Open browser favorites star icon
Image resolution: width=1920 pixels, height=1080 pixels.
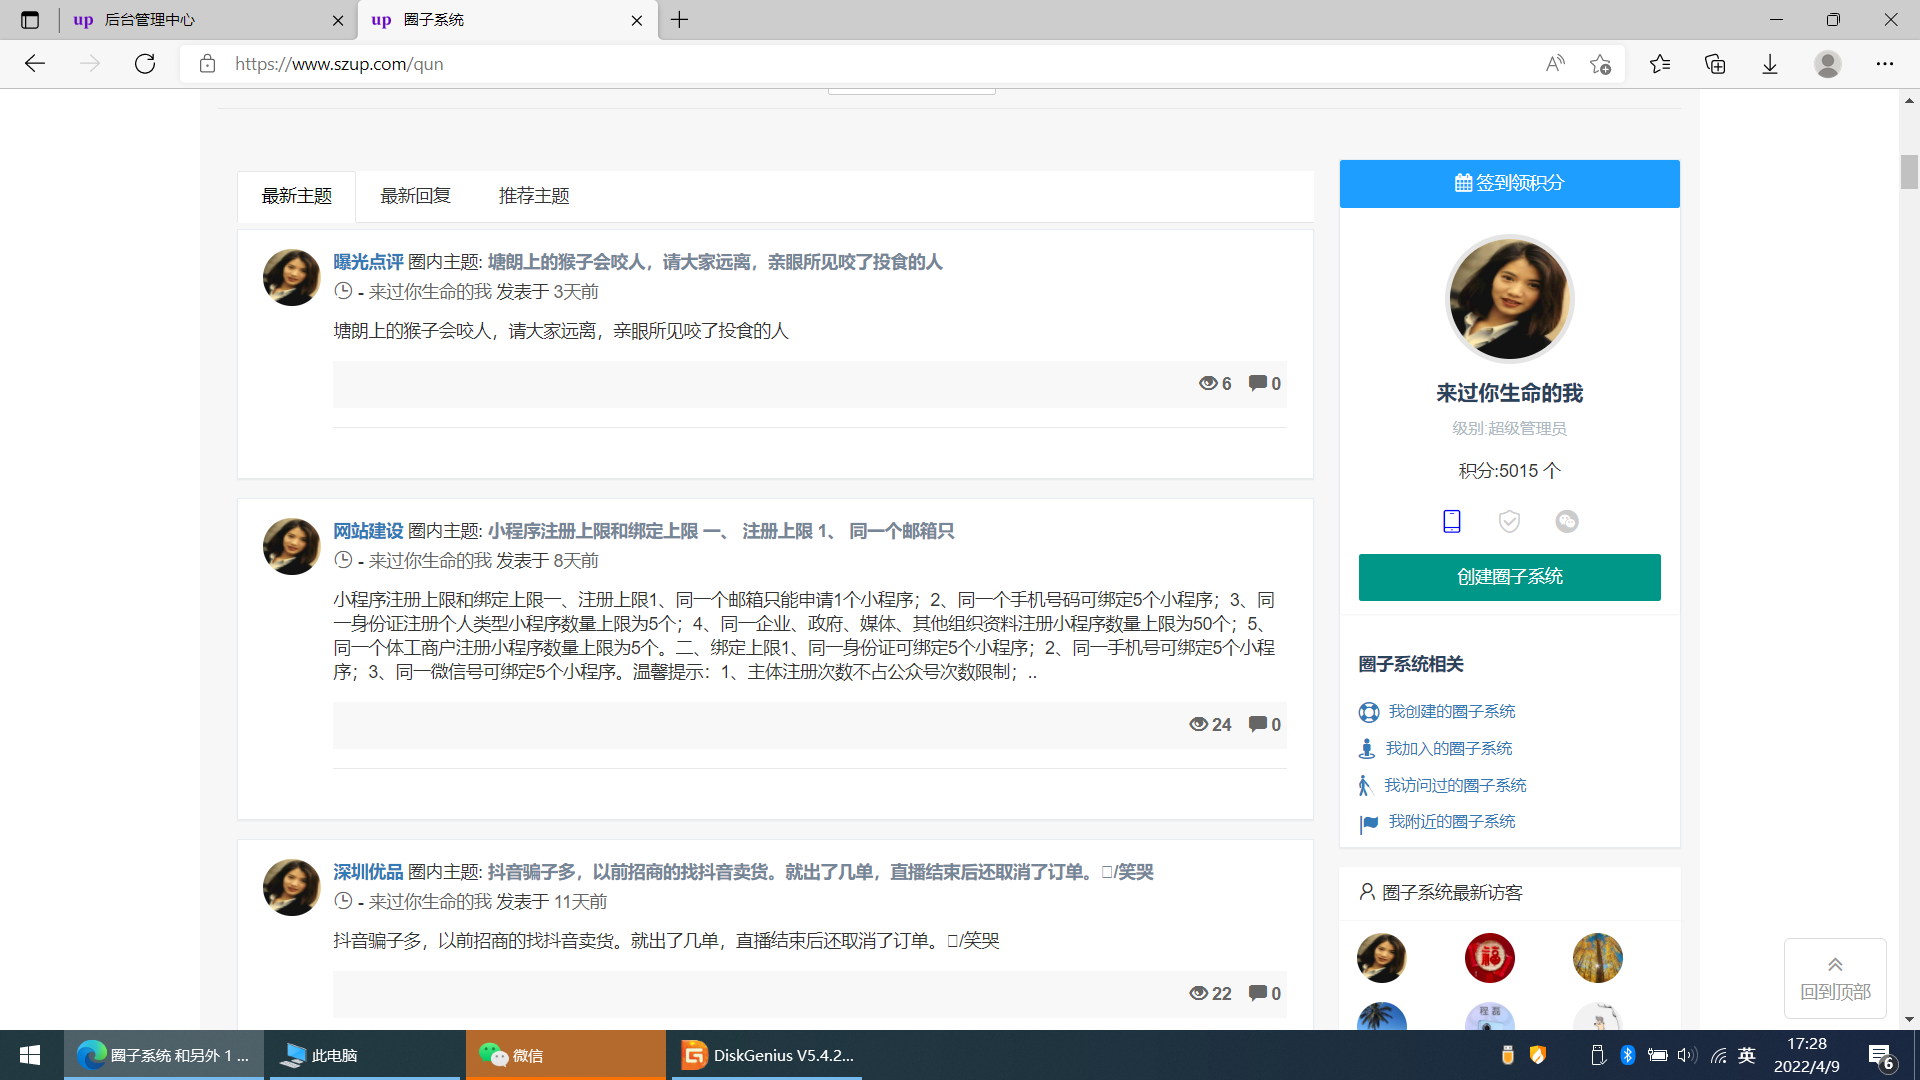[x=1660, y=64]
